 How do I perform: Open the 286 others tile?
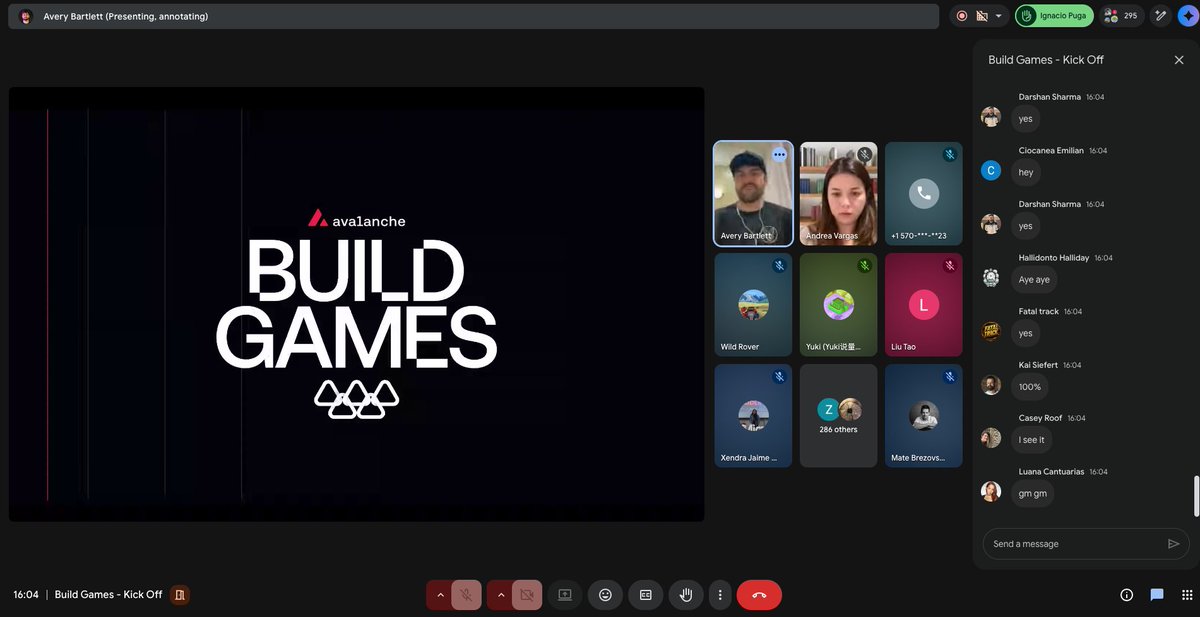838,415
